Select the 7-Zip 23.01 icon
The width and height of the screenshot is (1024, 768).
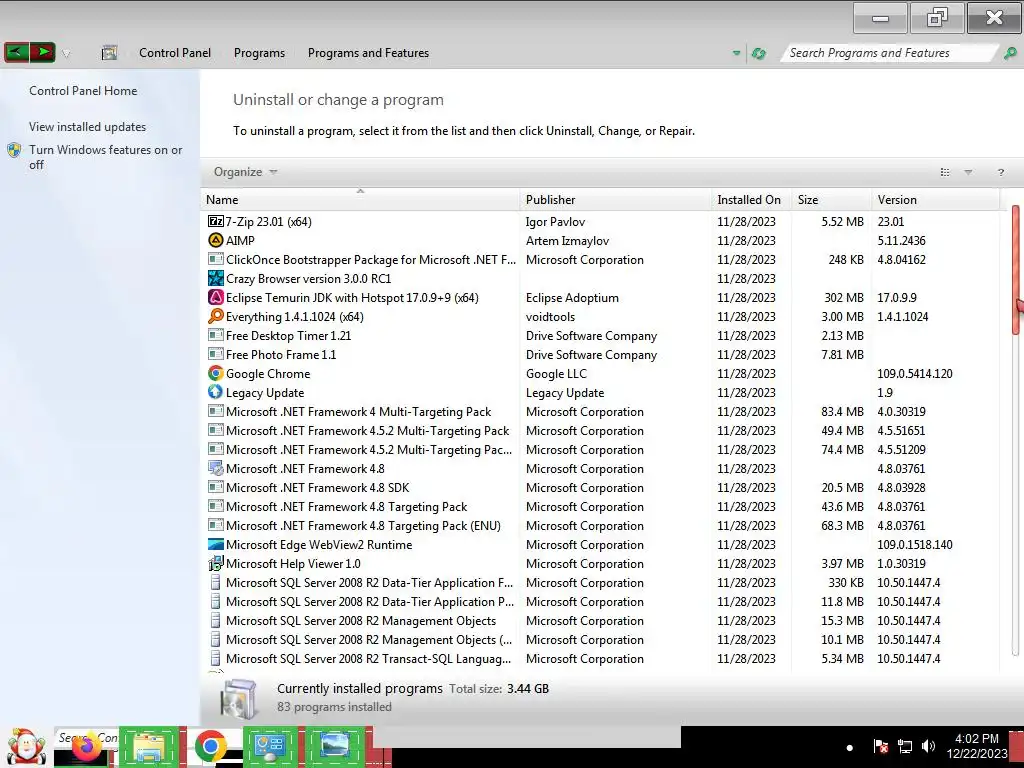[x=216, y=221]
